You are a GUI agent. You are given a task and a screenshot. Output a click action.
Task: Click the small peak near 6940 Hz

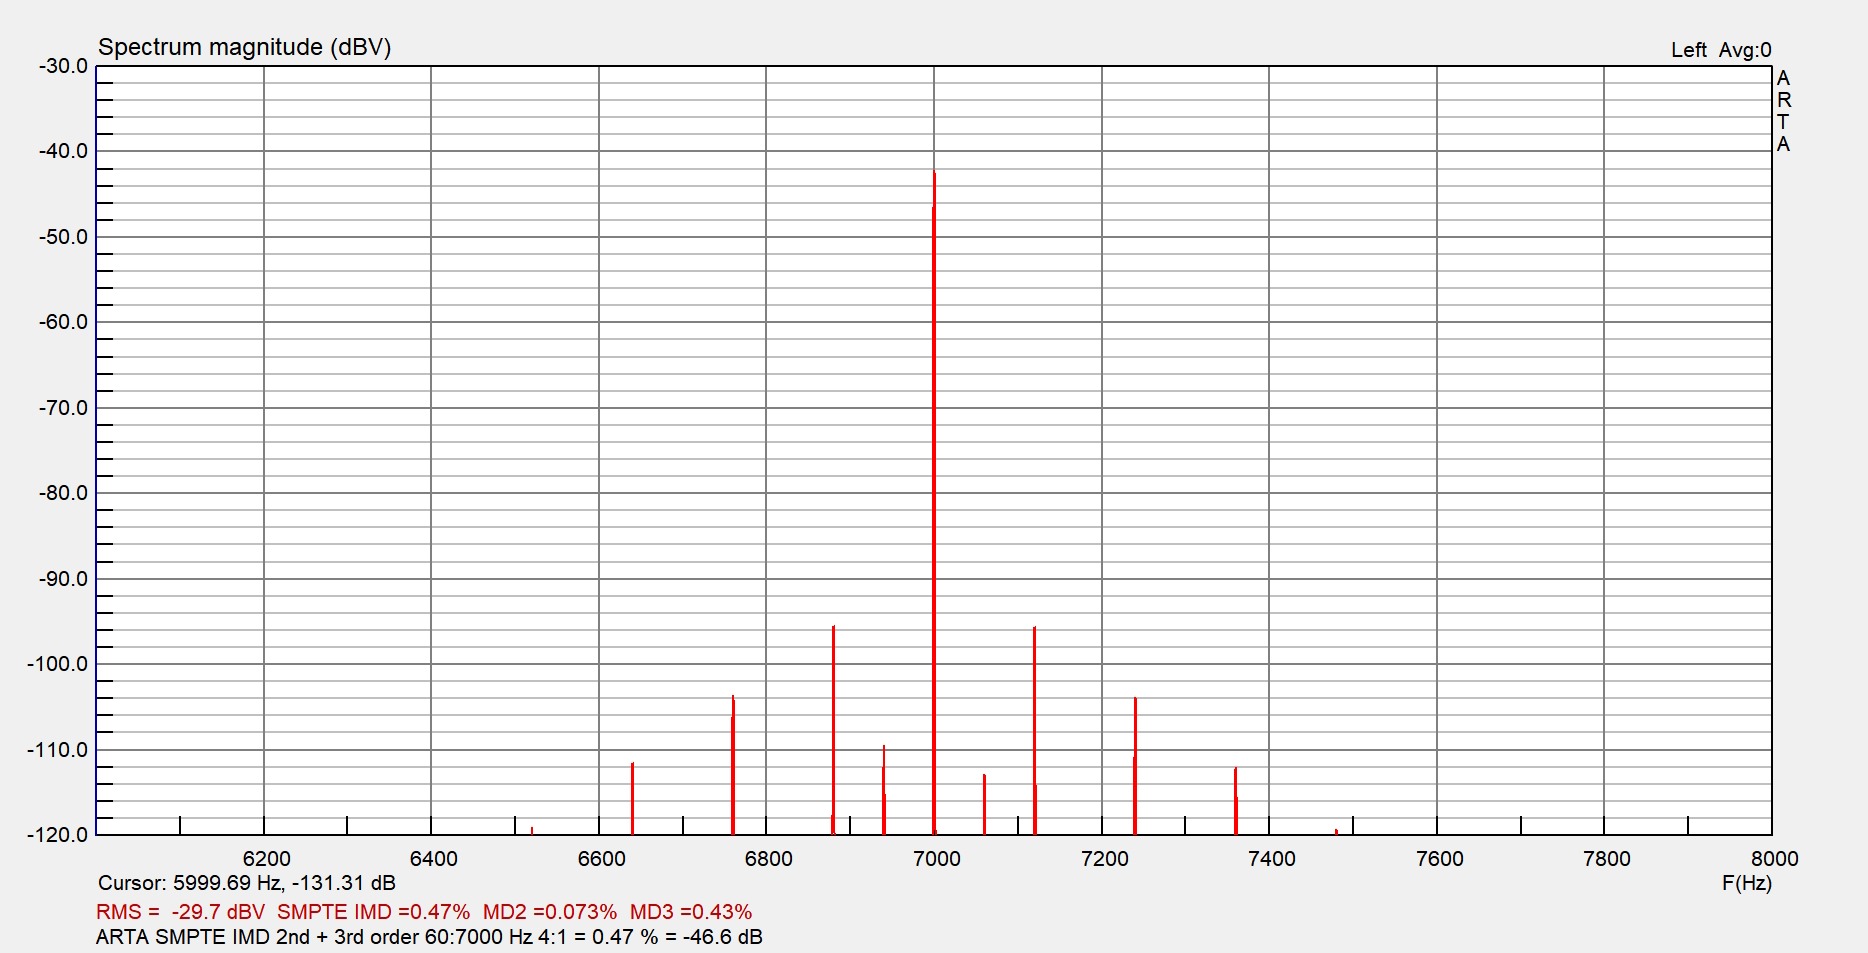click(x=884, y=790)
